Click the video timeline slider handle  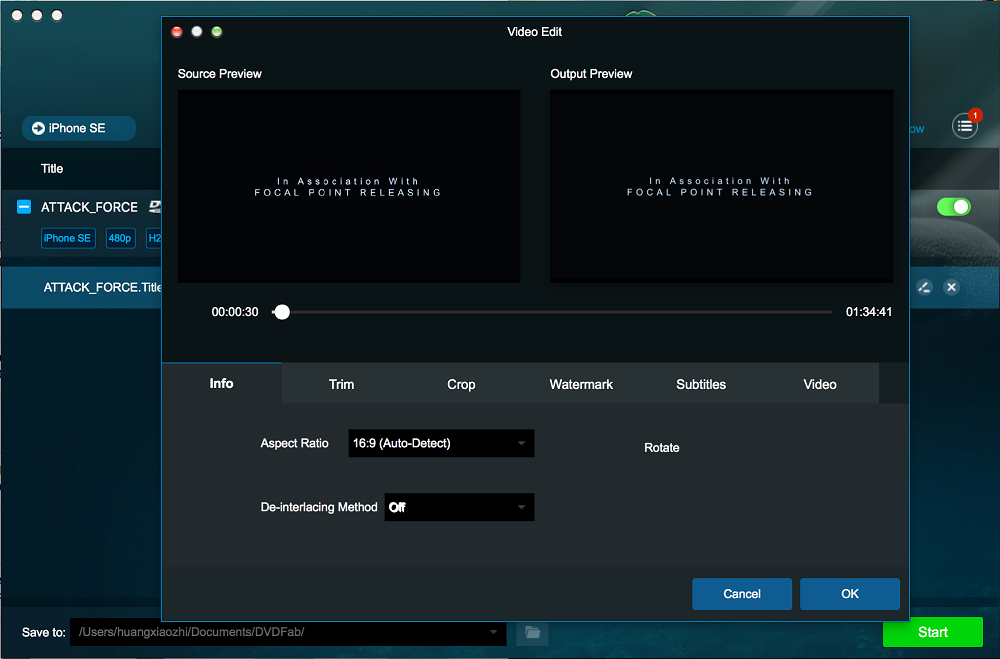click(282, 312)
